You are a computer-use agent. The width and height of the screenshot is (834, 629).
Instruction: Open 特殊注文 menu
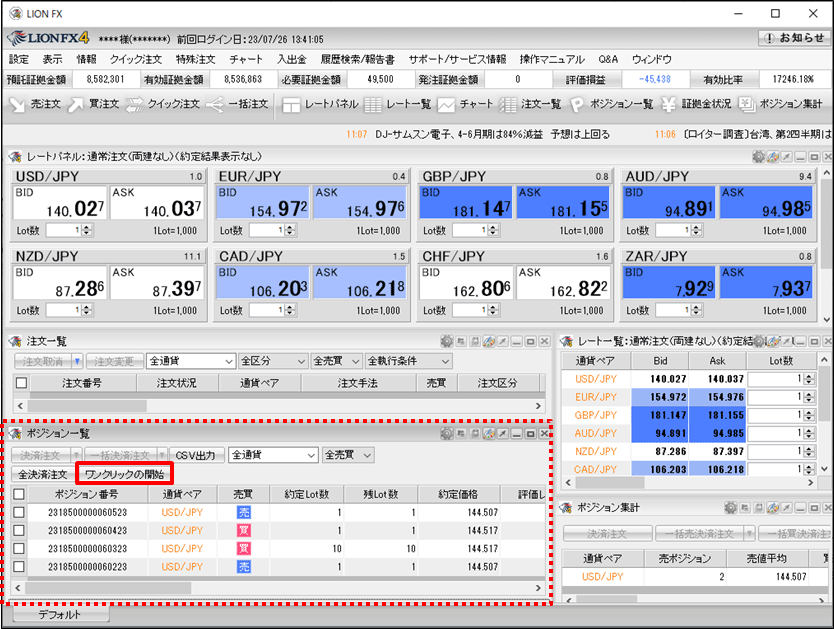[196, 60]
